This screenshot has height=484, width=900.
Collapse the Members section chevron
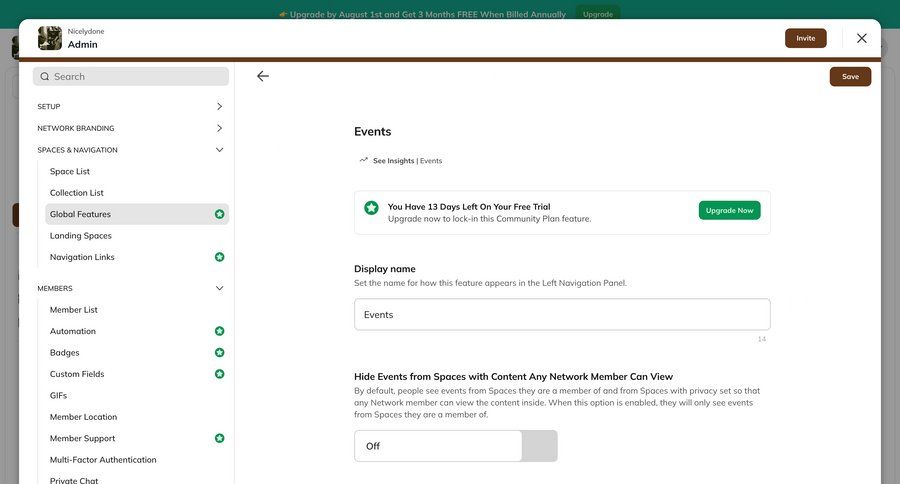coord(219,288)
